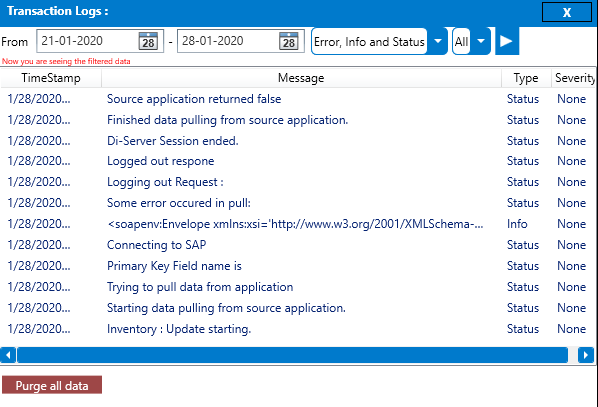Expand the All severity dropdown

click(x=481, y=41)
